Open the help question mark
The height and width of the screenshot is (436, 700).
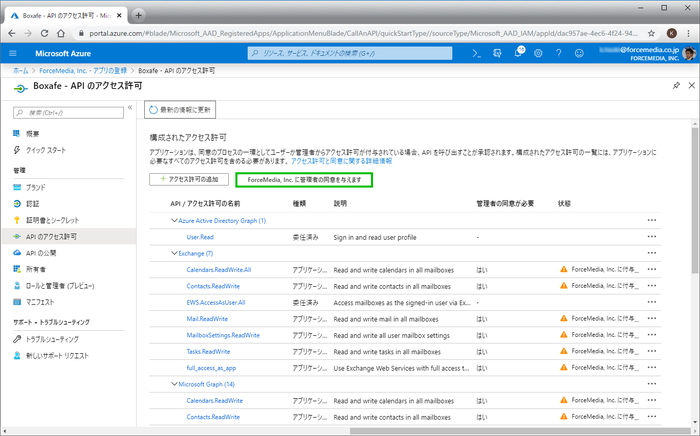(x=558, y=54)
